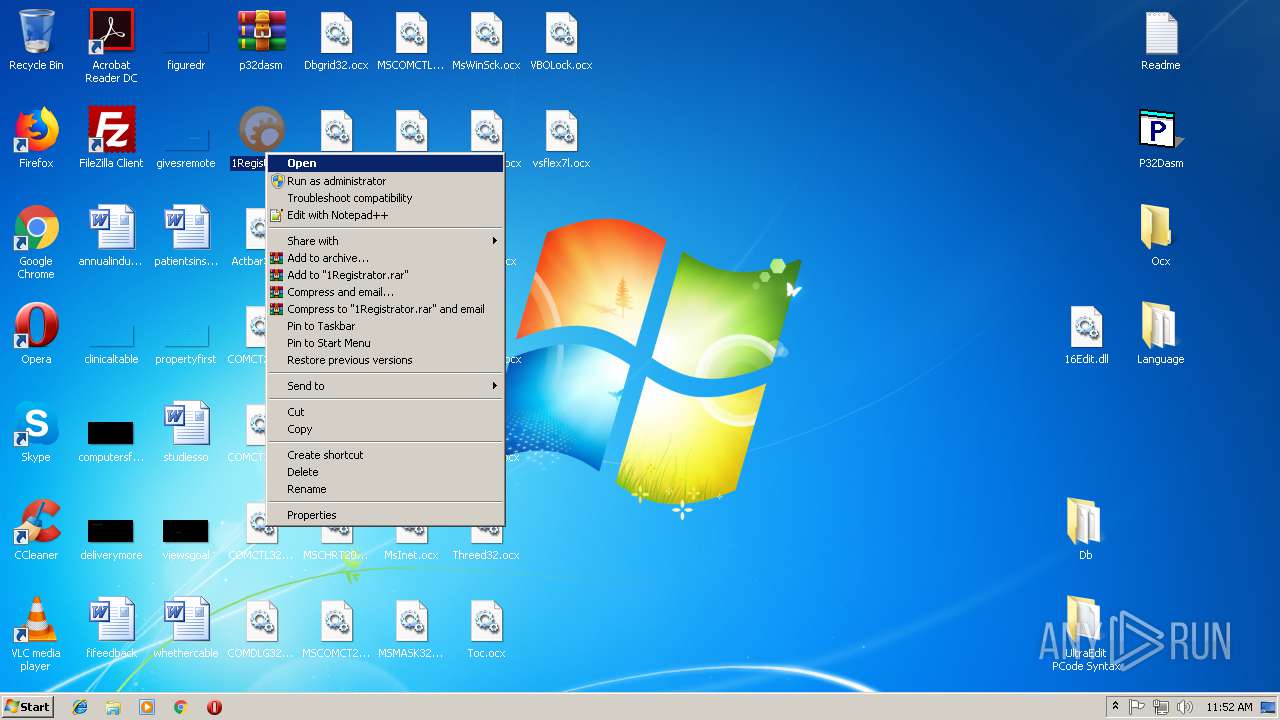Choose Add to archive... option
Image resolution: width=1280 pixels, height=720 pixels.
(x=386, y=258)
